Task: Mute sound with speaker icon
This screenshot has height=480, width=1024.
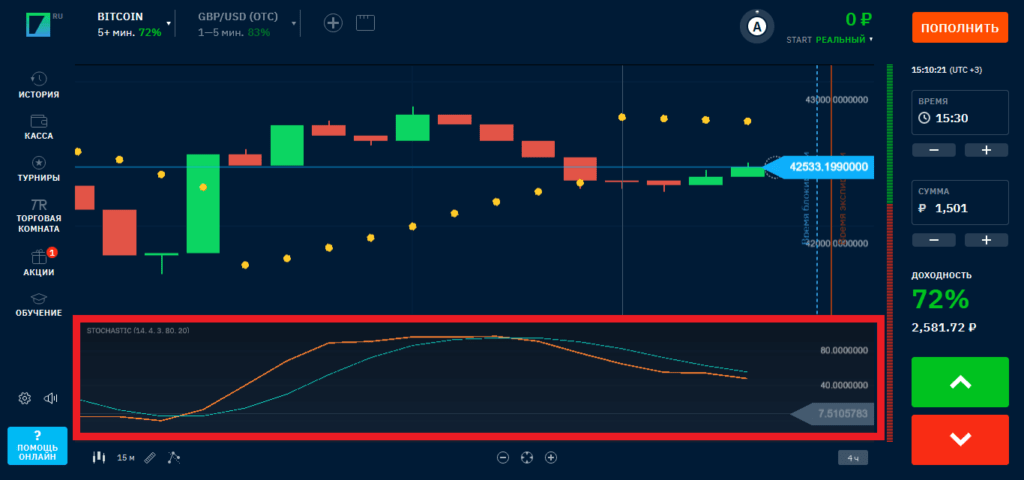Action: [x=52, y=398]
